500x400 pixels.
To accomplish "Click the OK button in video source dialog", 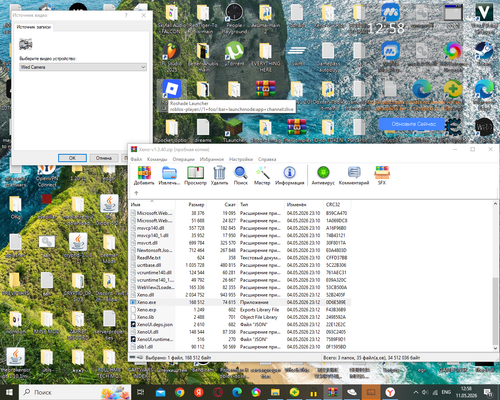I will tap(72, 158).
